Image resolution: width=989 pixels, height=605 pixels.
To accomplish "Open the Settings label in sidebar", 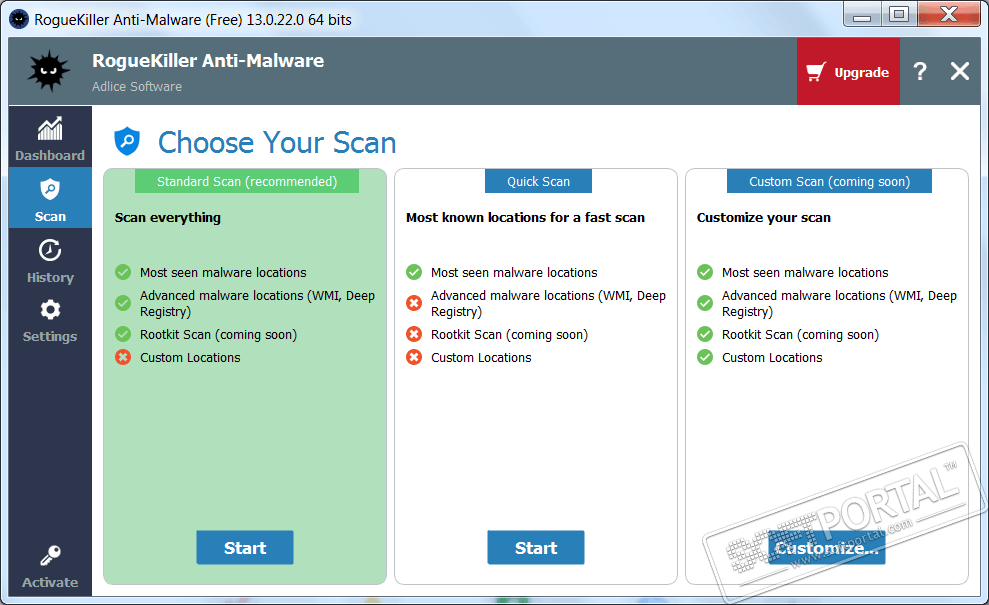I will (50, 336).
